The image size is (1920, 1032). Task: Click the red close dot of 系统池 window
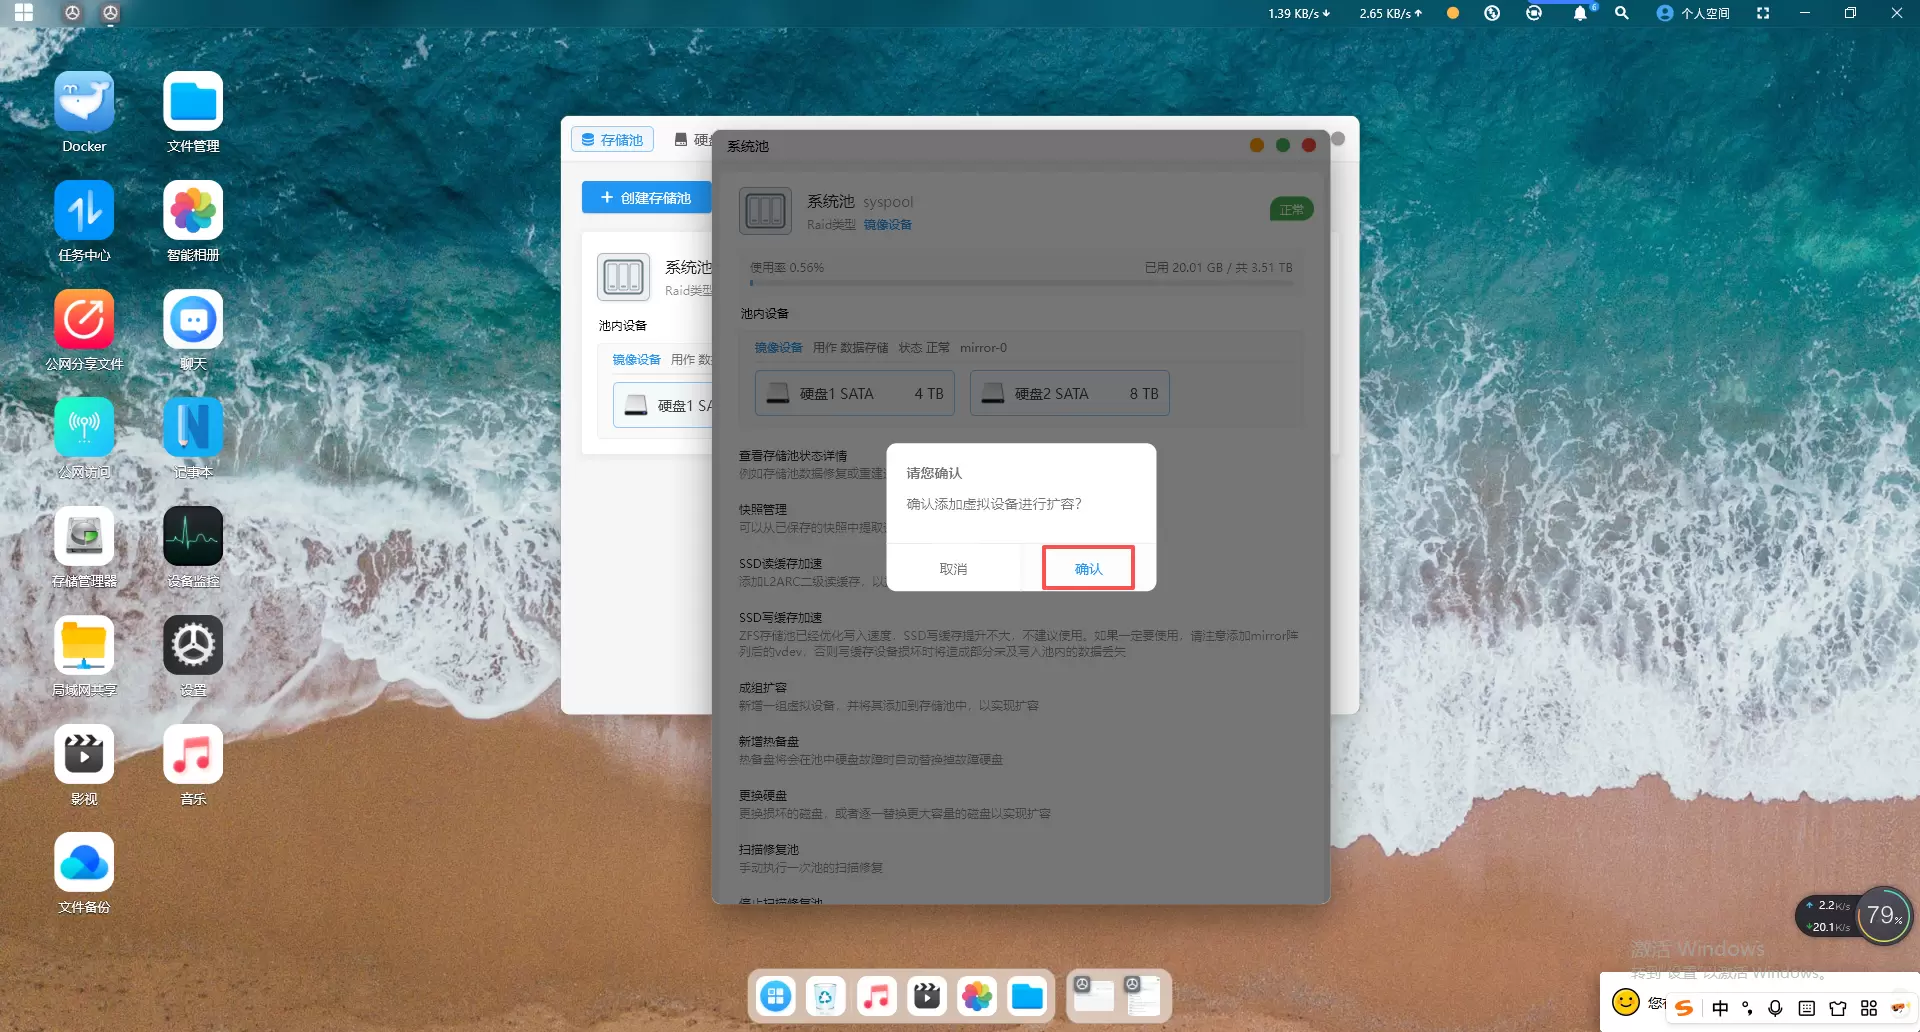[1308, 146]
